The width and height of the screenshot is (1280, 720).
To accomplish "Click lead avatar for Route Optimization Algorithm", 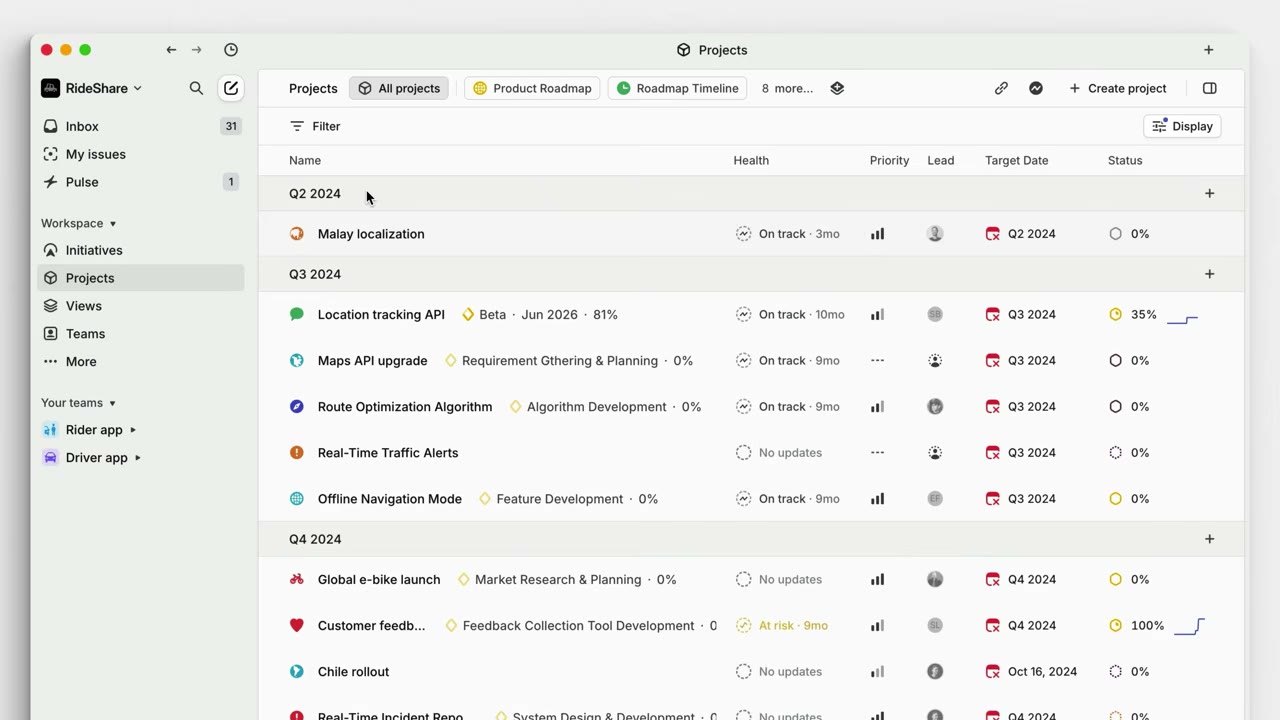I will point(935,407).
